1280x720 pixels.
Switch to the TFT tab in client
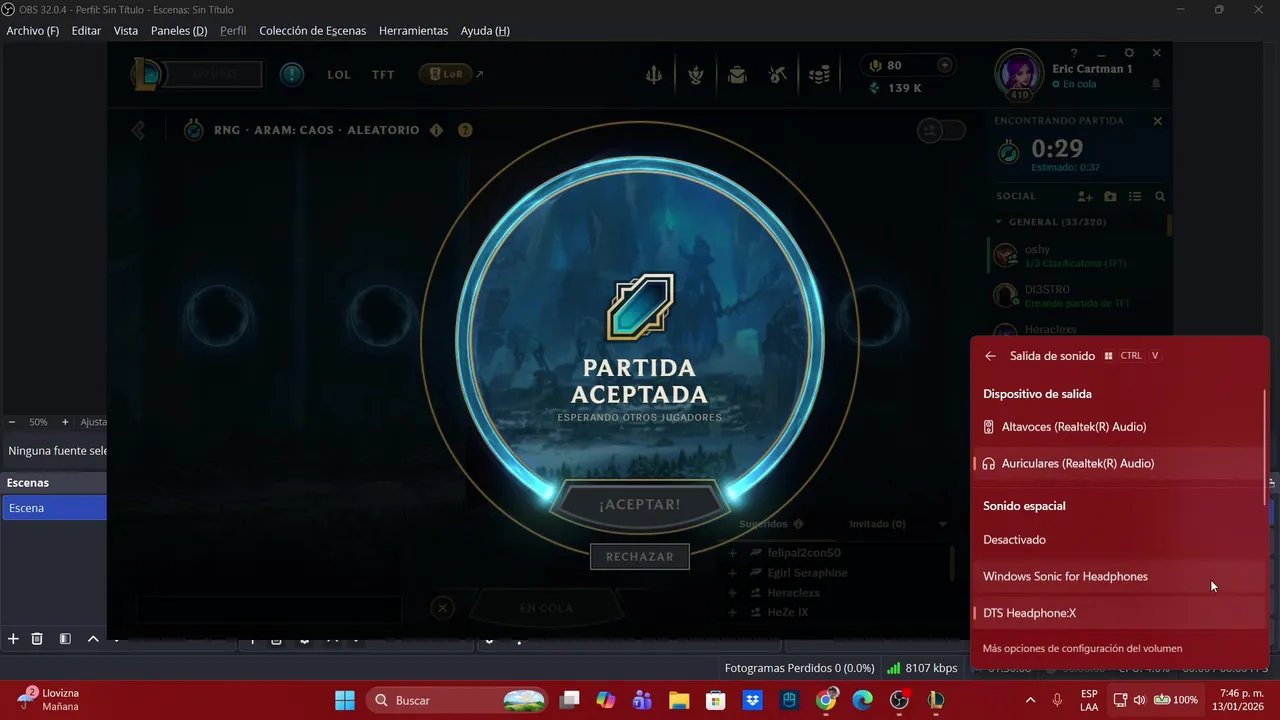coord(383,75)
